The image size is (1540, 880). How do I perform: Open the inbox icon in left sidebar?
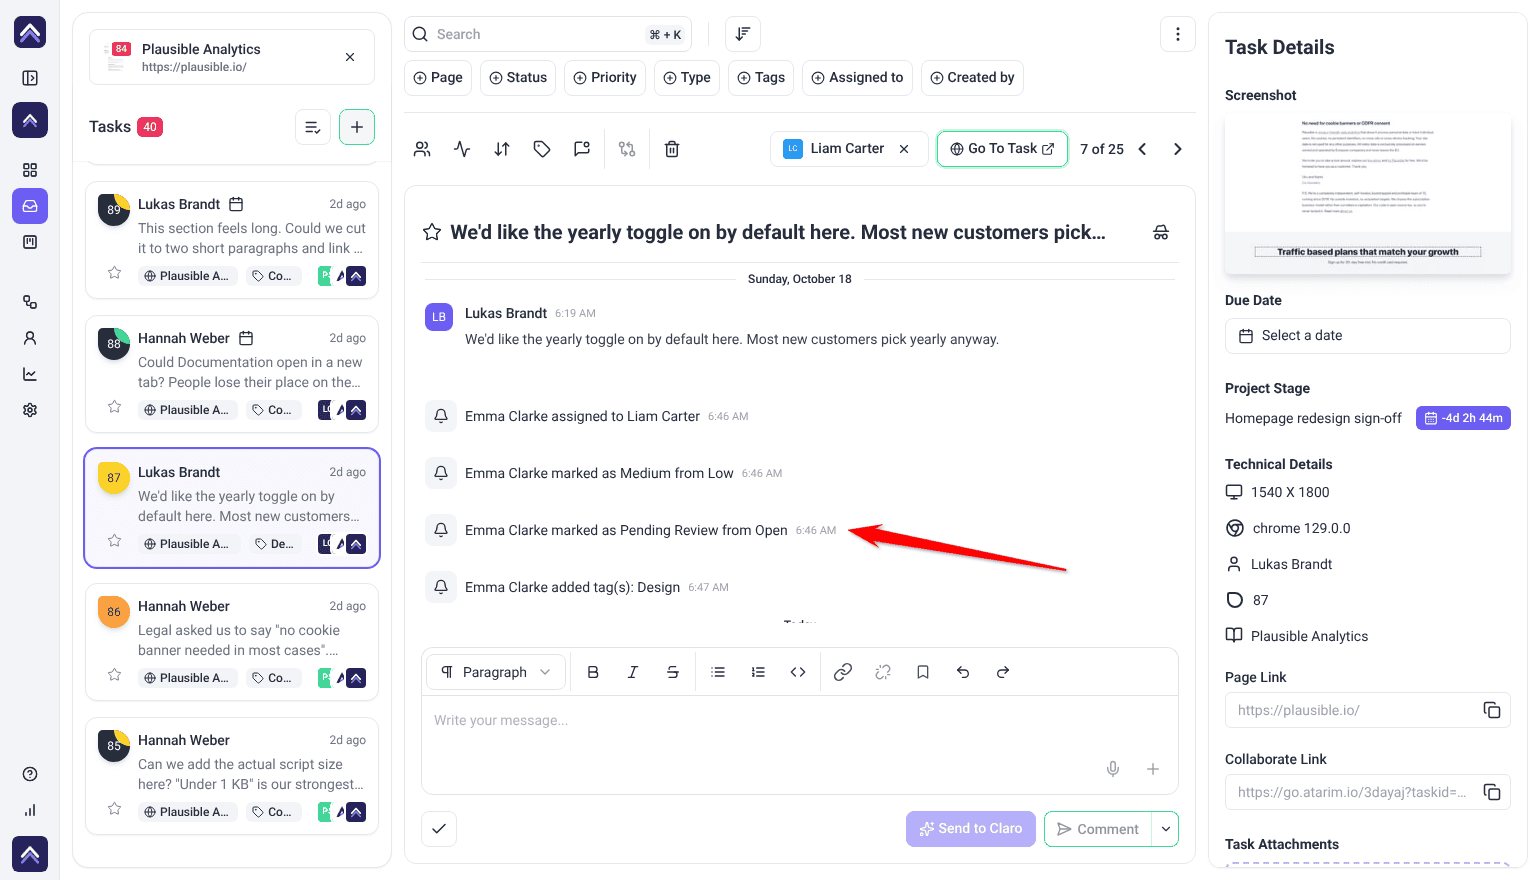point(30,206)
